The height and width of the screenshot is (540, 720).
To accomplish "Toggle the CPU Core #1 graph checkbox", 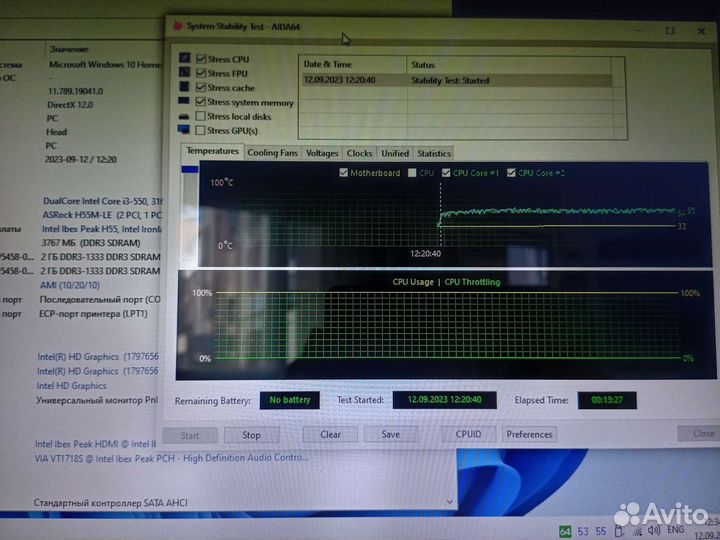I will point(446,173).
